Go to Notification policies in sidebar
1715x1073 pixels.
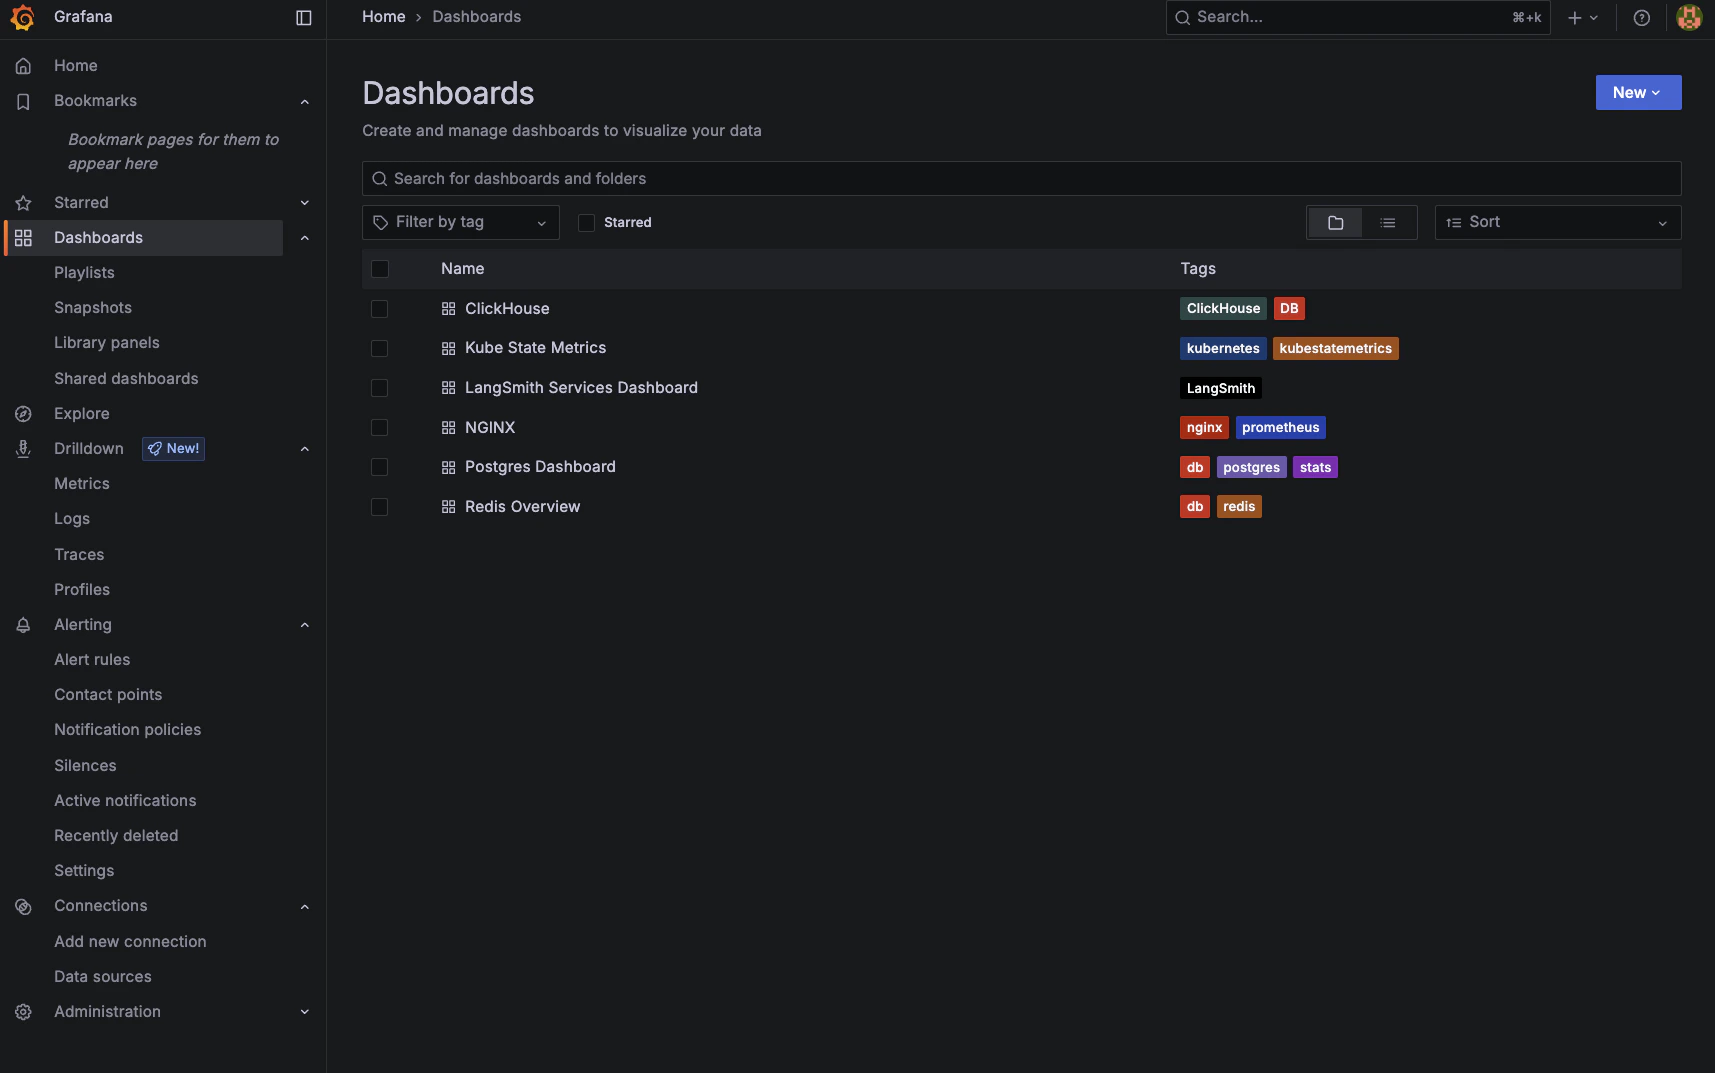(x=127, y=729)
